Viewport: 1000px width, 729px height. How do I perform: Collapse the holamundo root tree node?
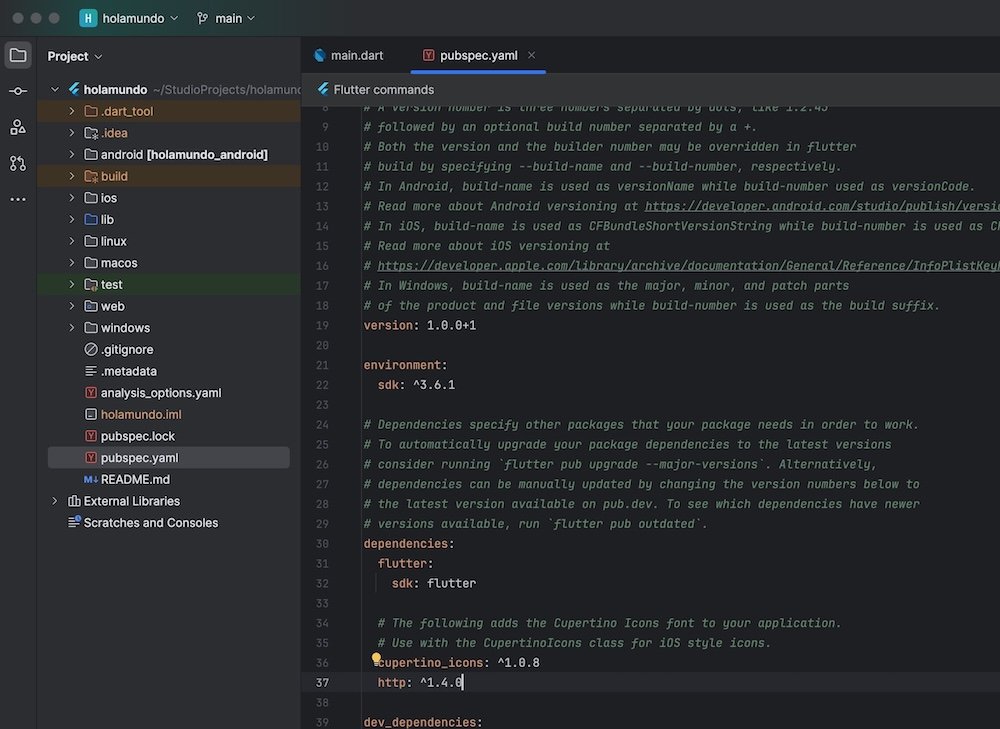click(x=55, y=89)
